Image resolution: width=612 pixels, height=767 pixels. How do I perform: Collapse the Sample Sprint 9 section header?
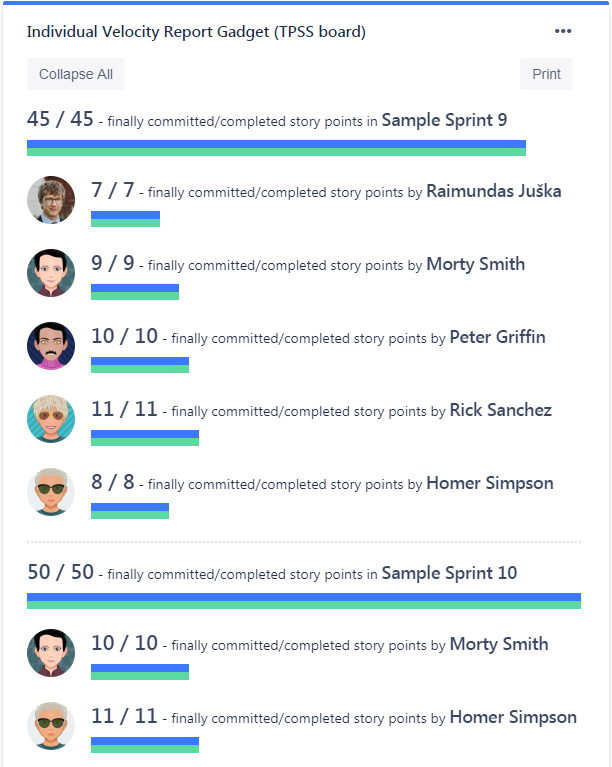click(x=267, y=120)
